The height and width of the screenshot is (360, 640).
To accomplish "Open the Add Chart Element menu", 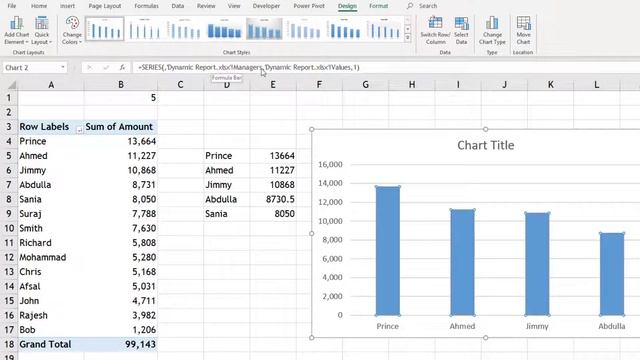I will tap(17, 30).
